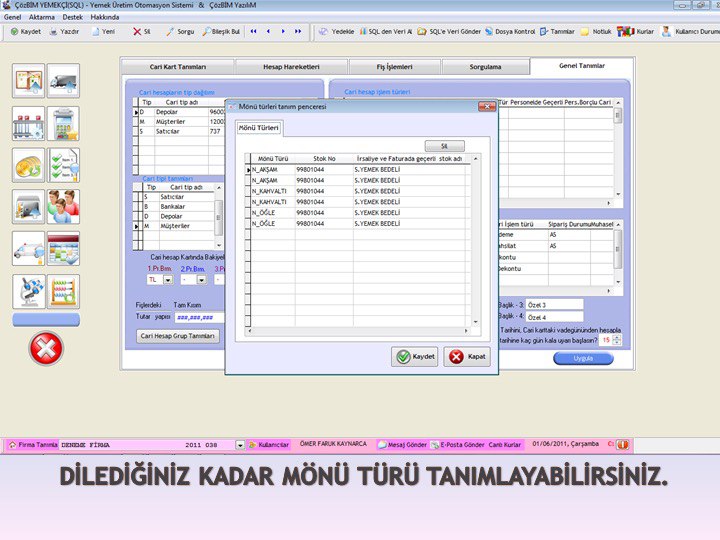Open the TL currency dropdown
Viewport: 720px width, 540px height.
point(168,280)
